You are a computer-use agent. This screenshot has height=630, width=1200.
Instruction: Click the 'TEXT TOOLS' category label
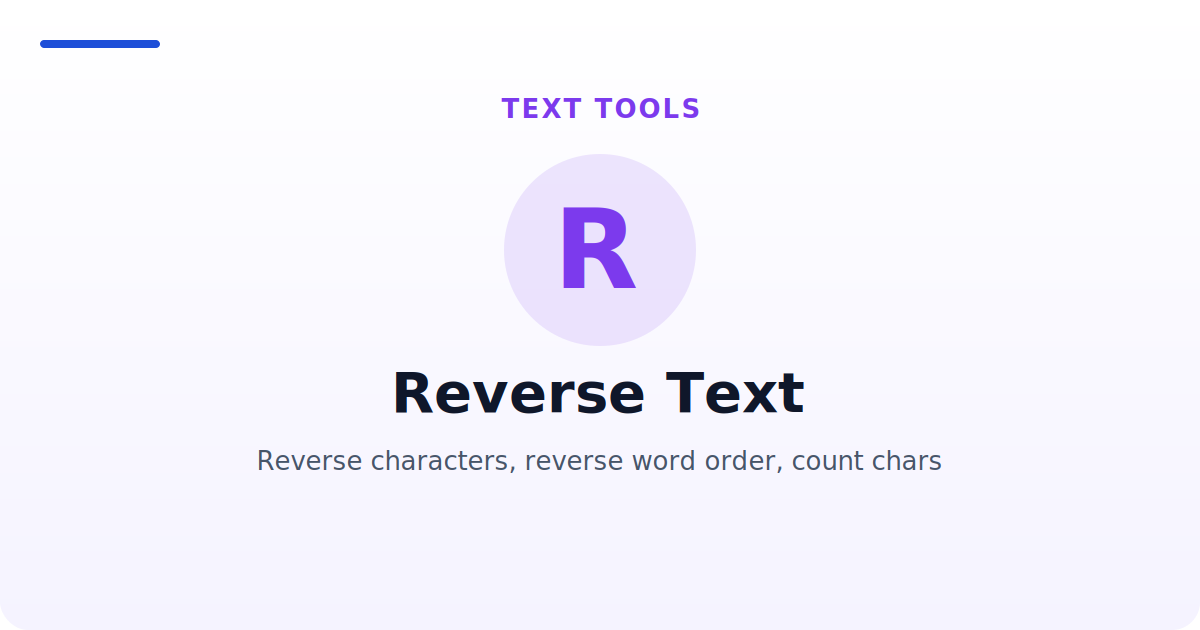(601, 109)
